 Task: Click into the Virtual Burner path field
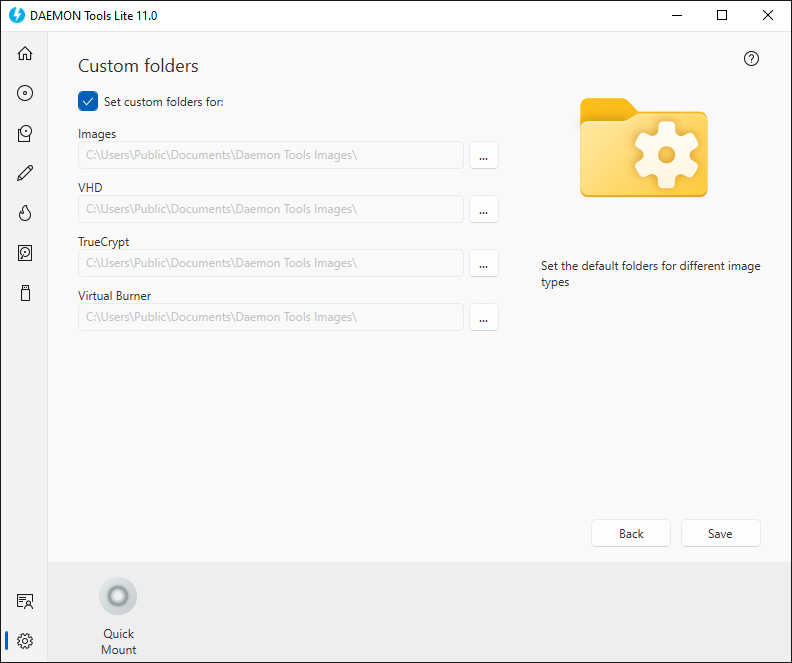[x=271, y=317]
